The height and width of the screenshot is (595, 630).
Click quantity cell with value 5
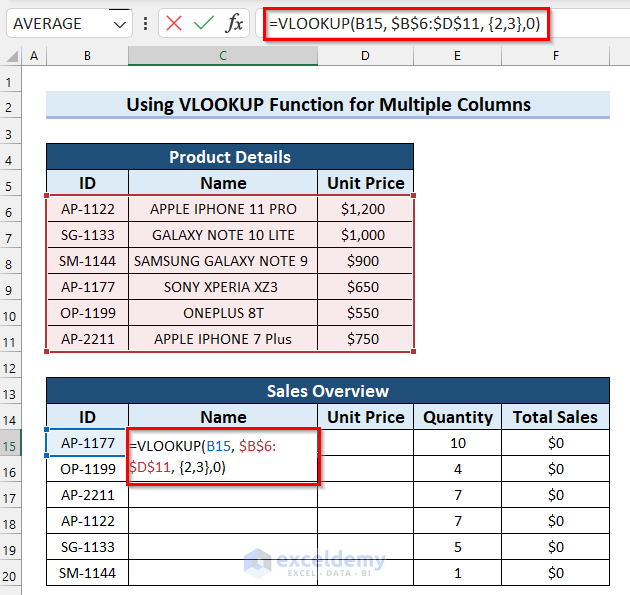tap(457, 547)
